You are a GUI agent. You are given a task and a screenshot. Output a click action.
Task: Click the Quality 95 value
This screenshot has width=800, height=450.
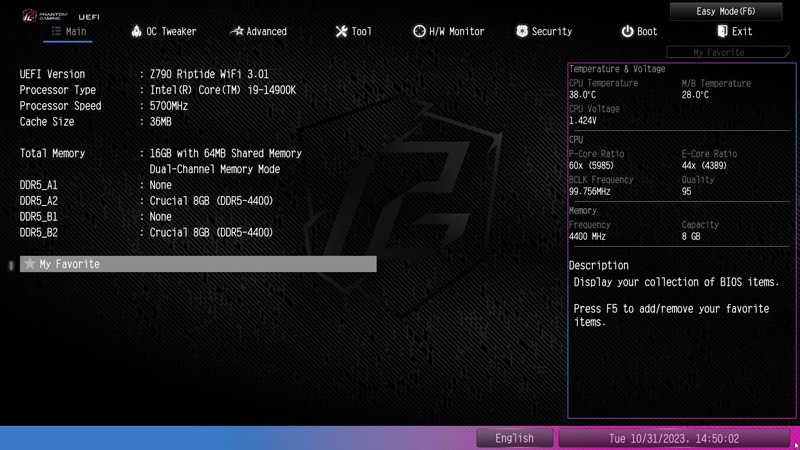686,191
